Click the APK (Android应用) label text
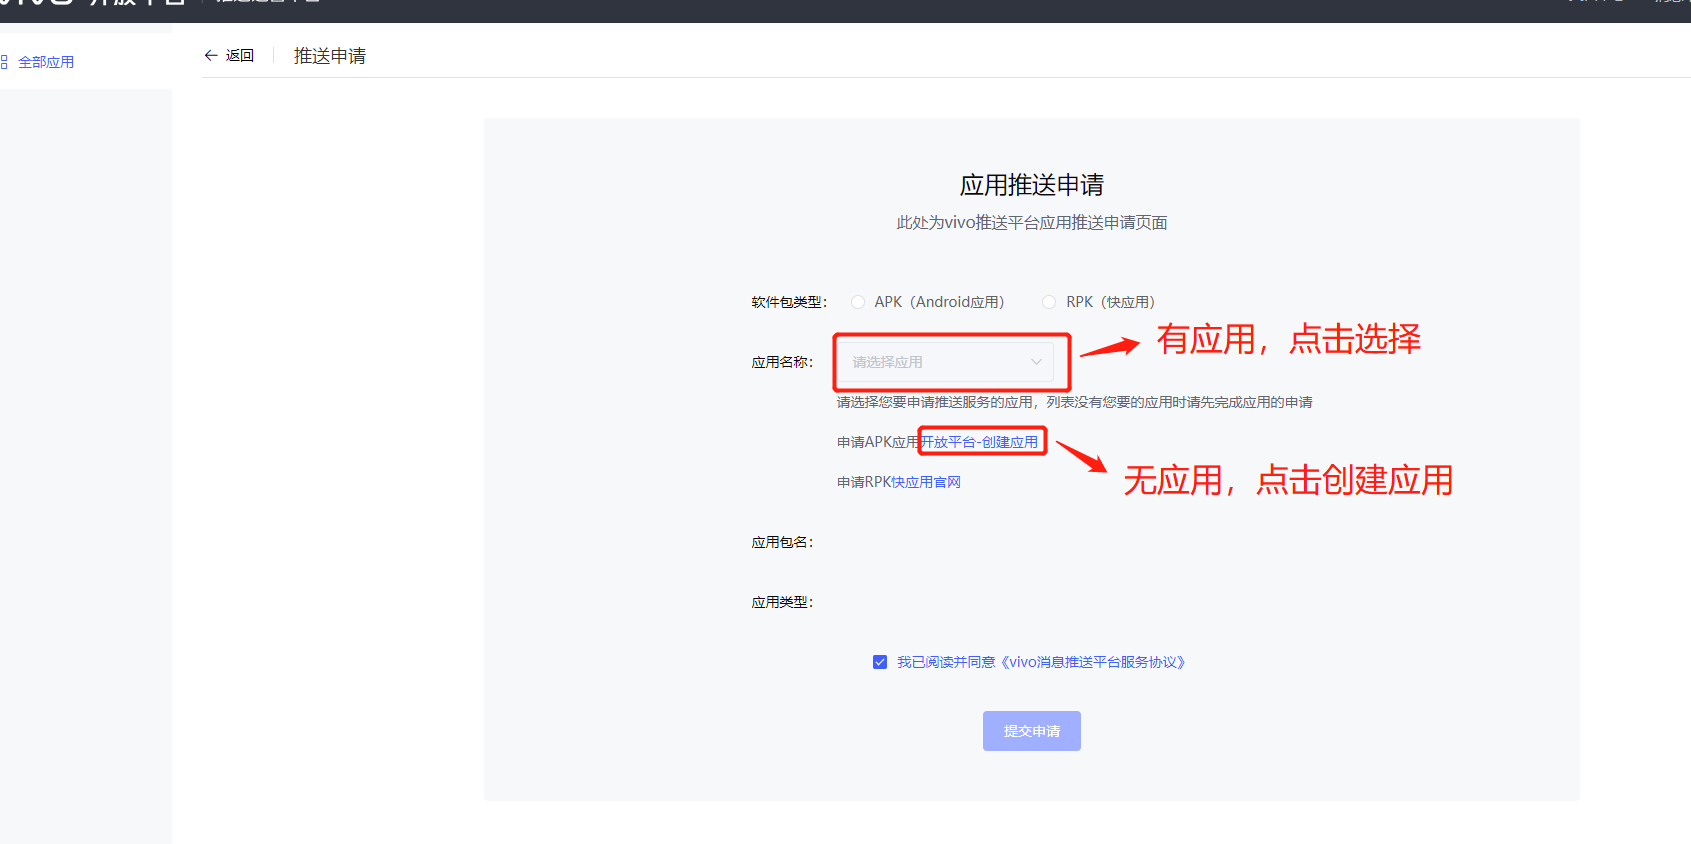 pyautogui.click(x=939, y=302)
